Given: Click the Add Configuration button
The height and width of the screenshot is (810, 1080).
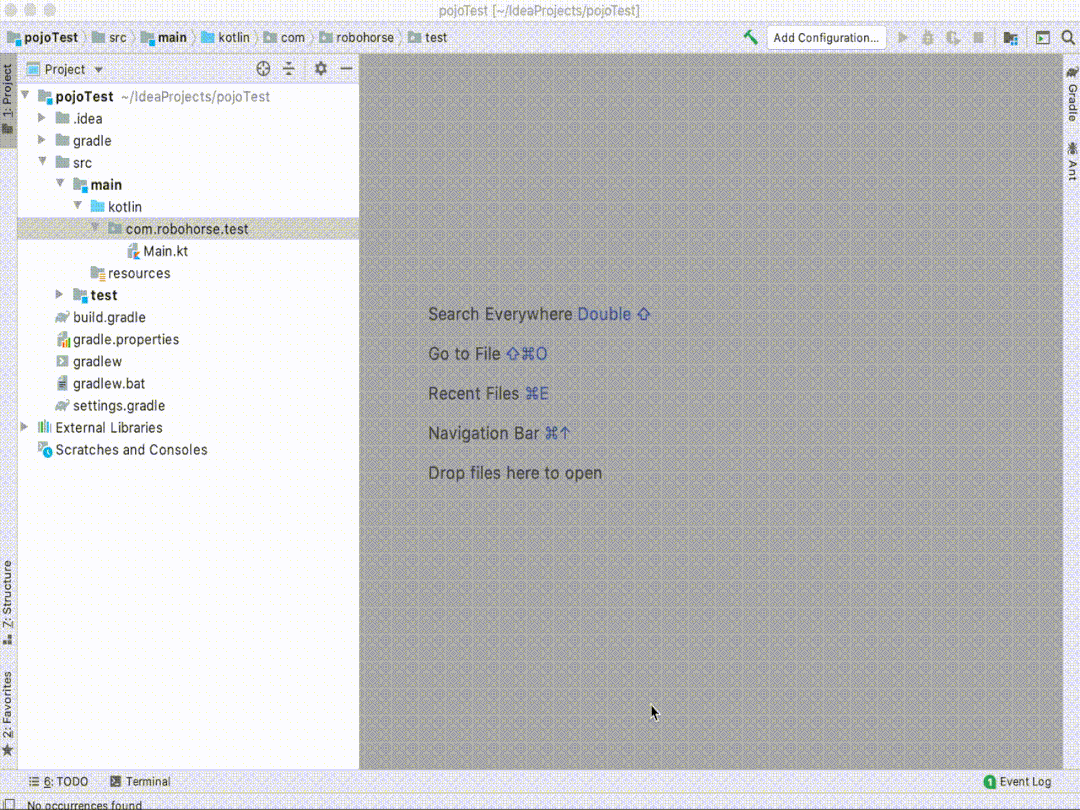Looking at the screenshot, I should pyautogui.click(x=825, y=37).
